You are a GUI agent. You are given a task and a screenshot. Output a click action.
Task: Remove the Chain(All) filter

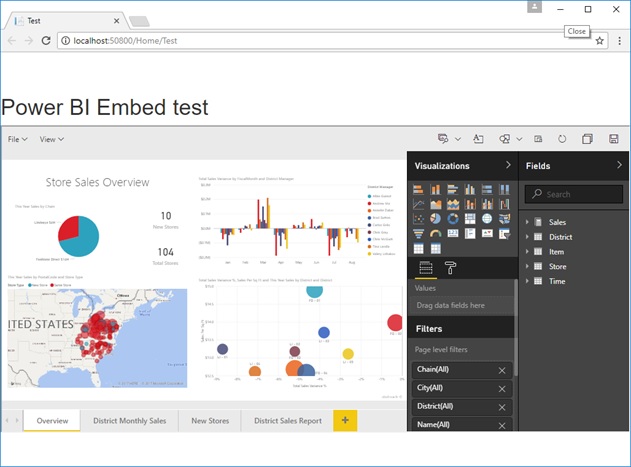[502, 370]
